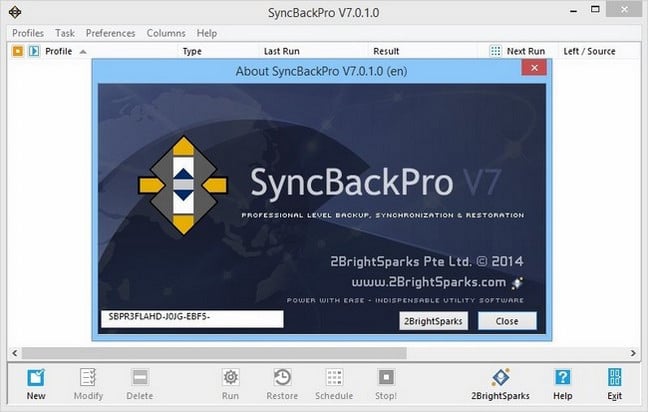The height and width of the screenshot is (412, 648).
Task: Toggle the Profile column sort arrow
Action: [83, 52]
